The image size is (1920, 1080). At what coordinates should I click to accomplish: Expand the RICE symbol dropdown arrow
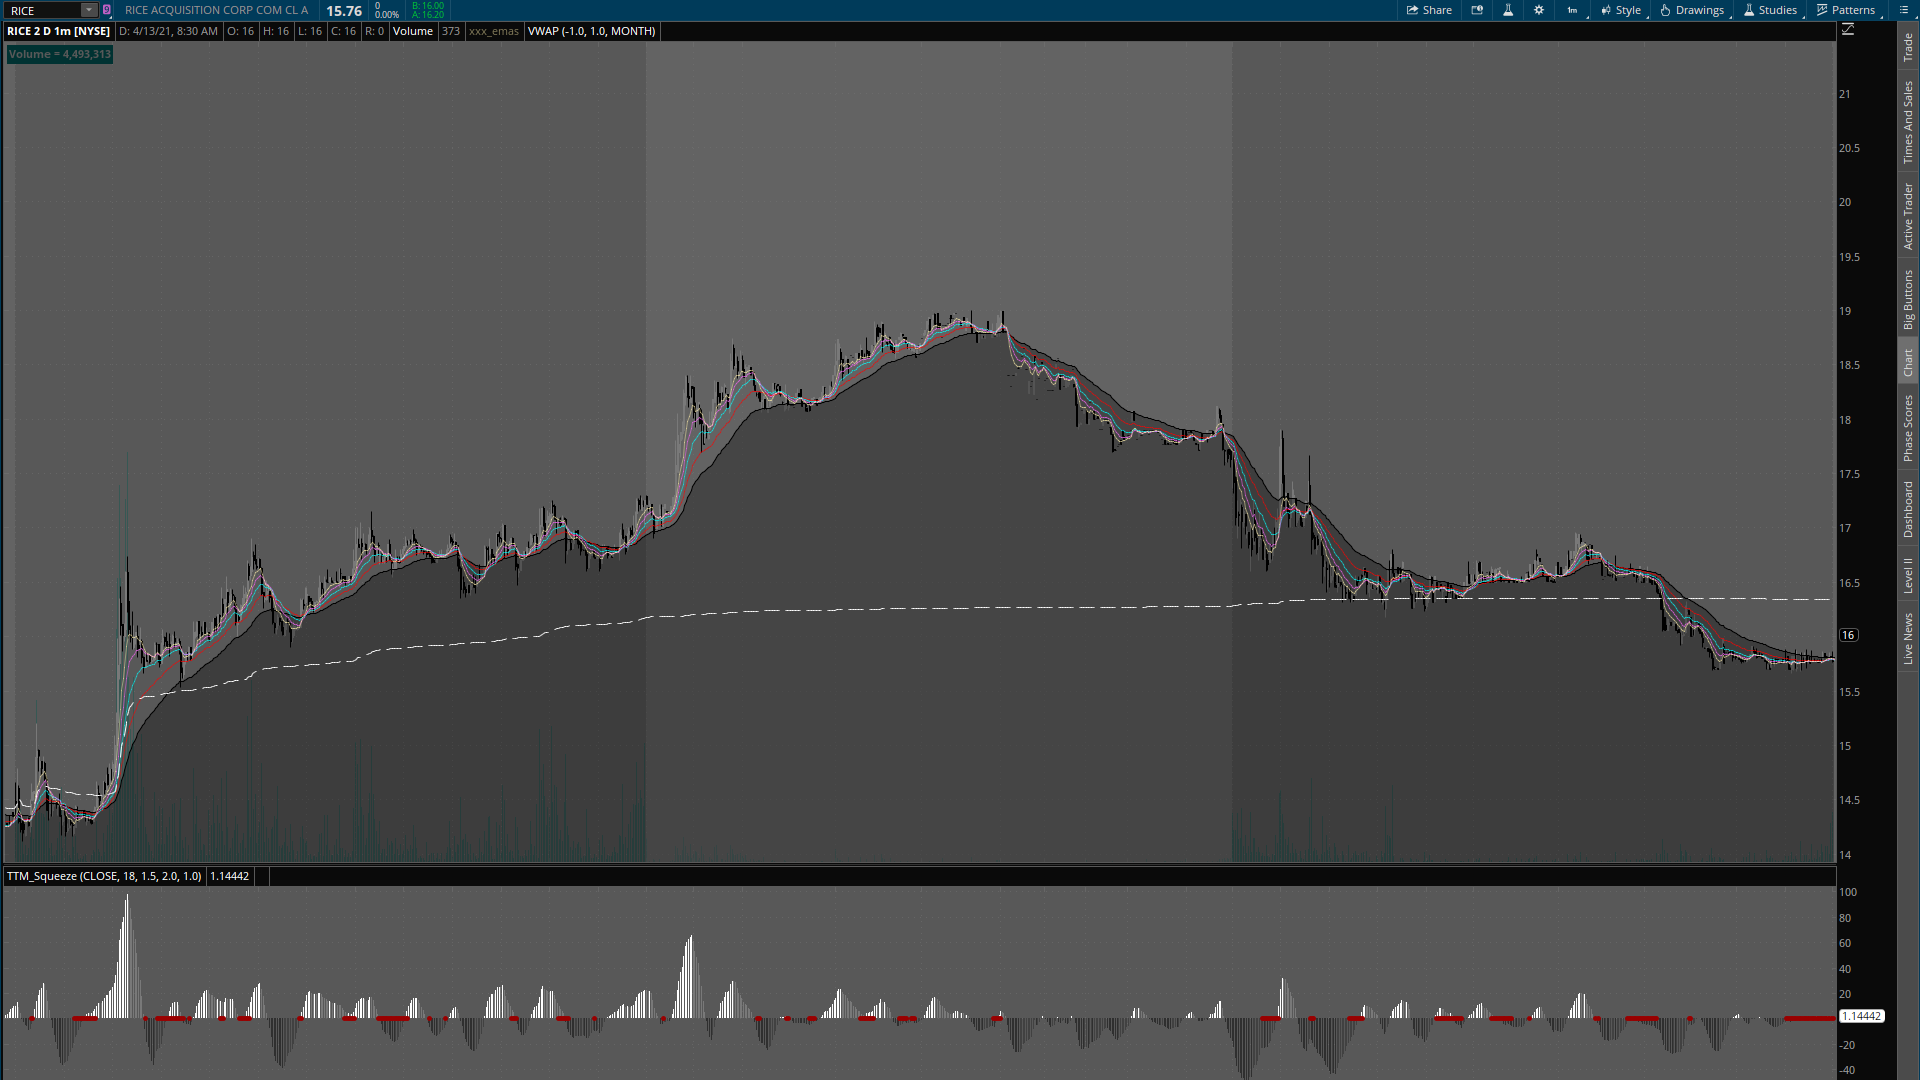coord(89,10)
